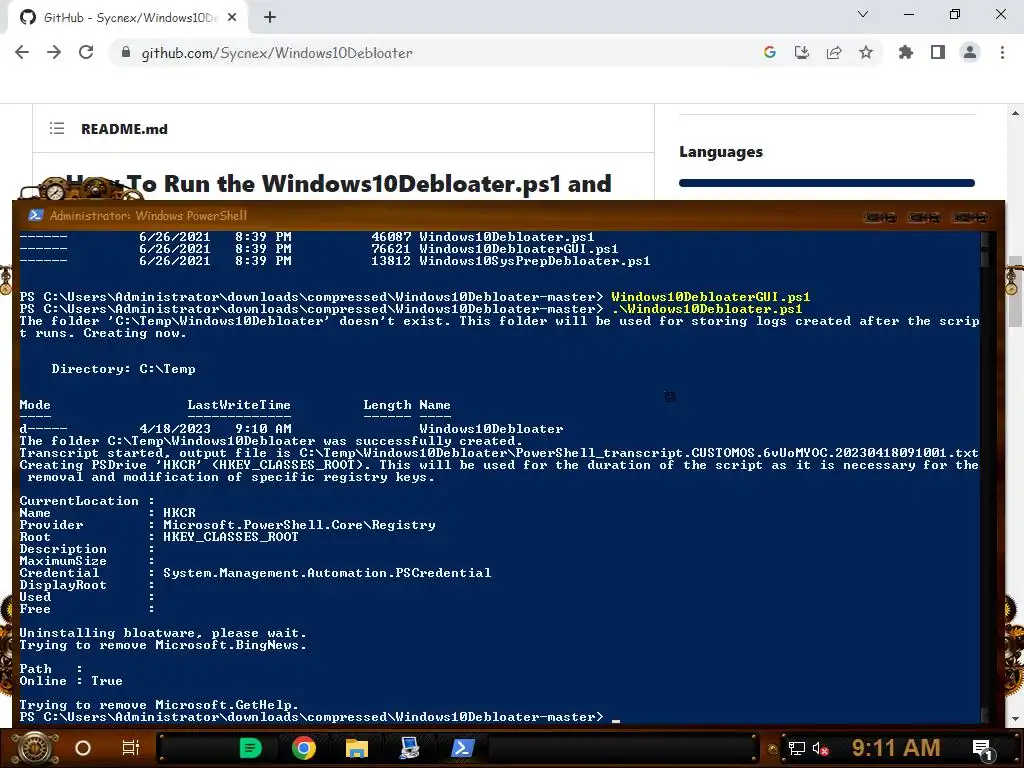1024x768 pixels.
Task: Click the GitHub page vertical scrollbar thumb
Action: point(1015,293)
